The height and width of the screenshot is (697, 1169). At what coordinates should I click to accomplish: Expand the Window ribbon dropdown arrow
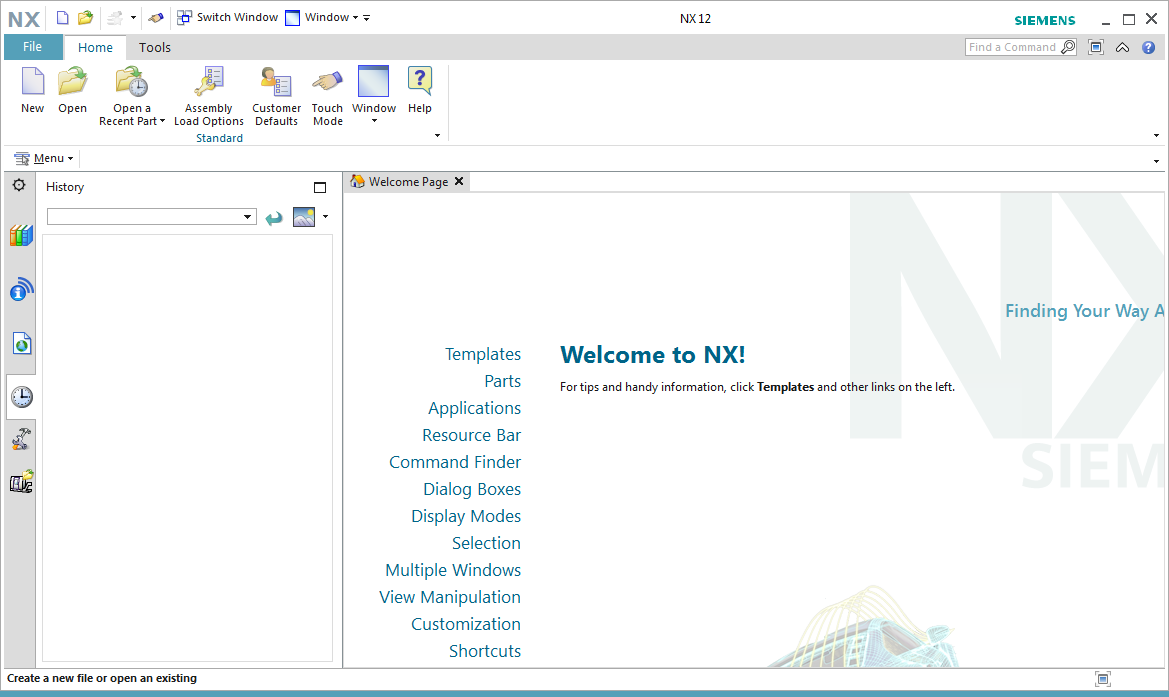pyautogui.click(x=374, y=121)
